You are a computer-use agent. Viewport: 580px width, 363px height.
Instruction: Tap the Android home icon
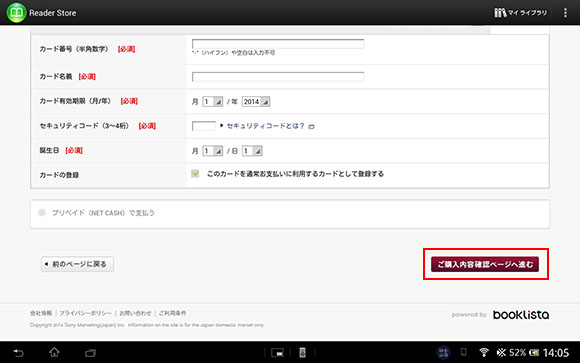[x=54, y=352]
